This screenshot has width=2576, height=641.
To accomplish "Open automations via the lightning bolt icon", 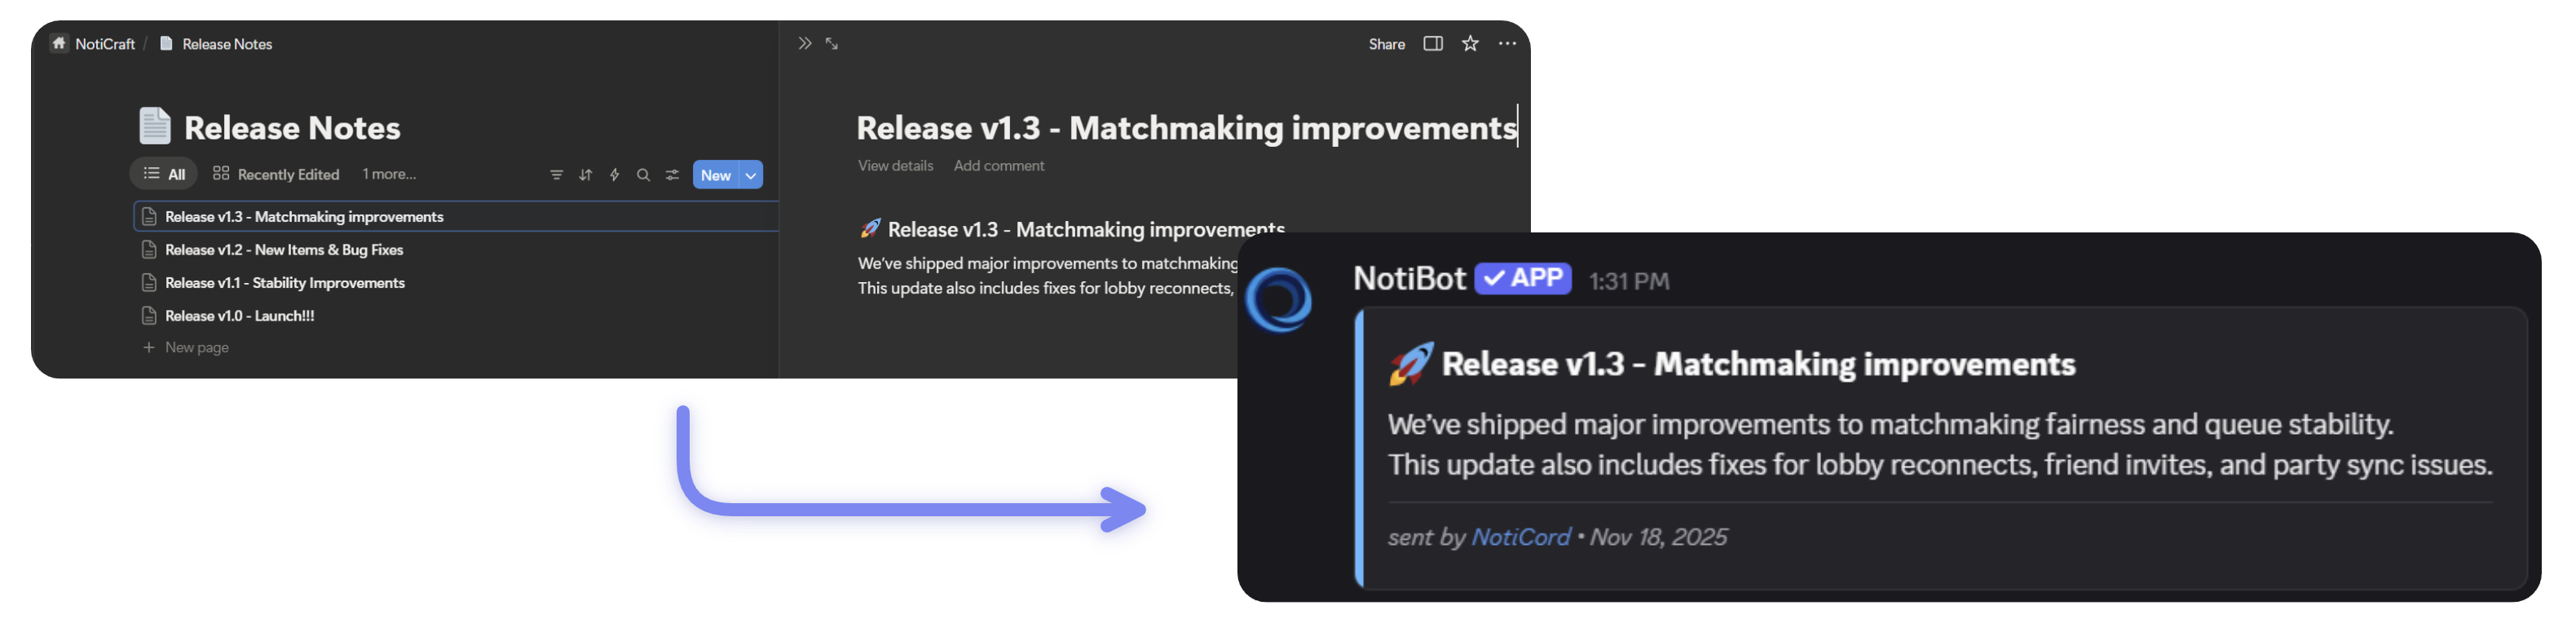I will coord(613,175).
